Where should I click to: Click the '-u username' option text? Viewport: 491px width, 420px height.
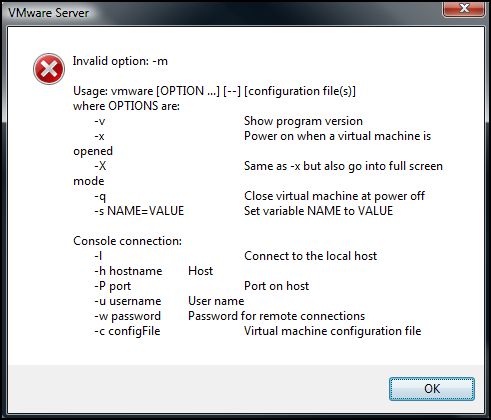pyautogui.click(x=128, y=301)
